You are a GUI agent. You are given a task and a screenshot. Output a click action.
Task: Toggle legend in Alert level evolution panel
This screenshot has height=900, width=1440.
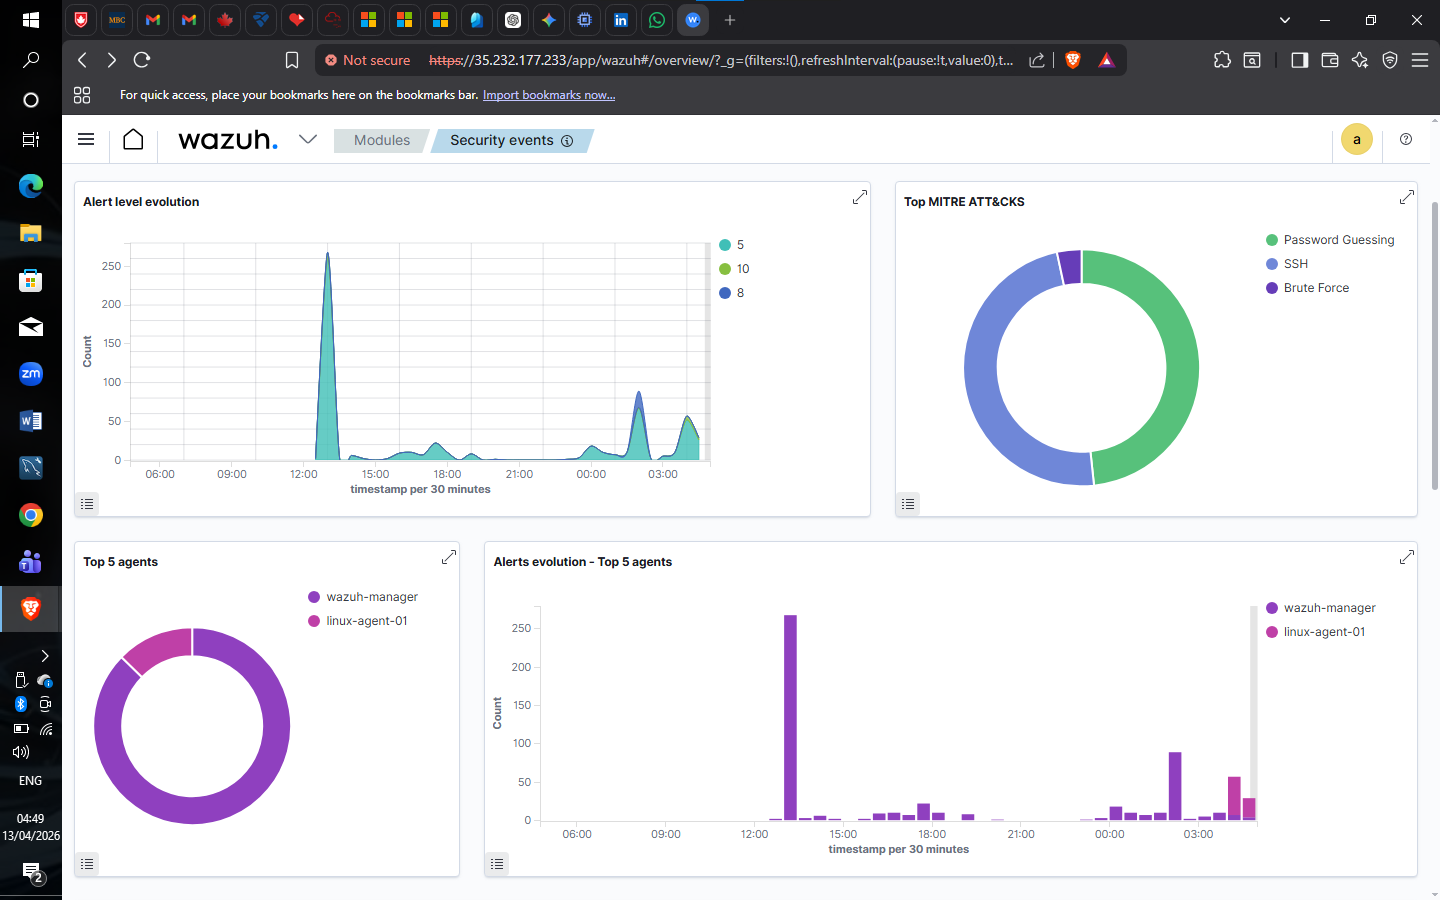click(x=88, y=504)
